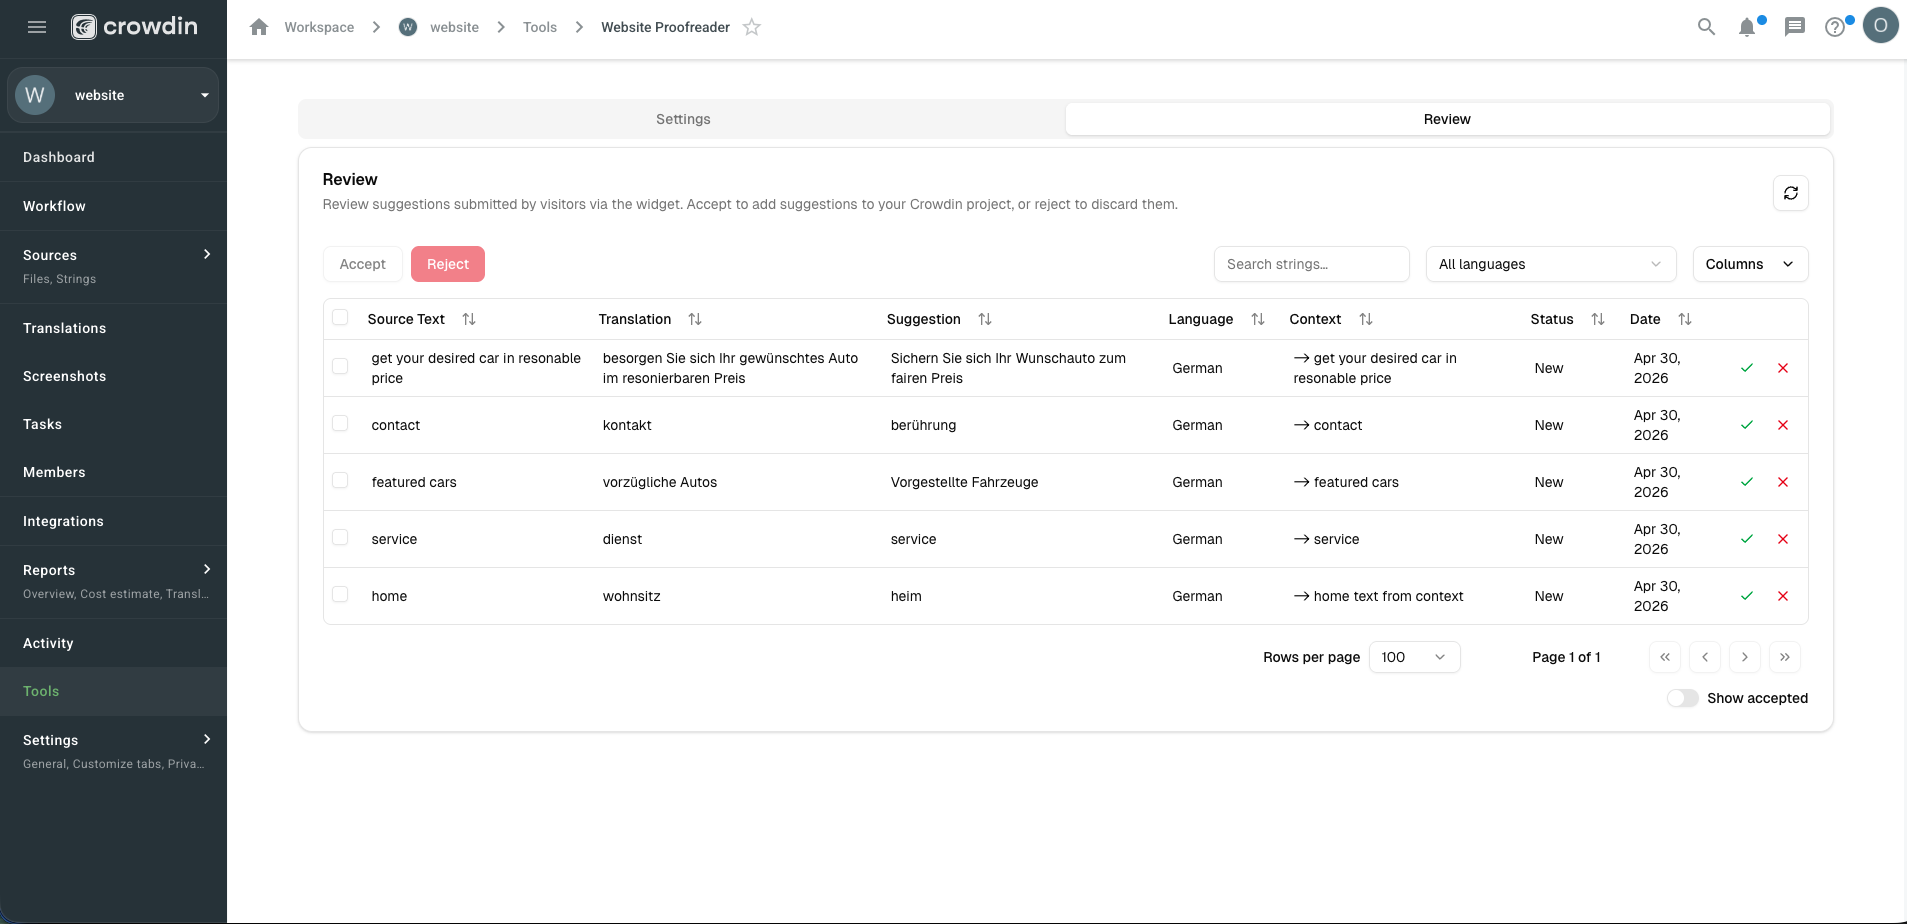Enable the Show accepted toggle

1682,698
